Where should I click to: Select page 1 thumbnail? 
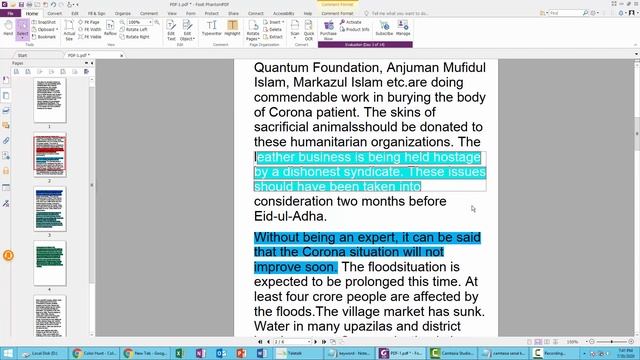click(x=50, y=100)
